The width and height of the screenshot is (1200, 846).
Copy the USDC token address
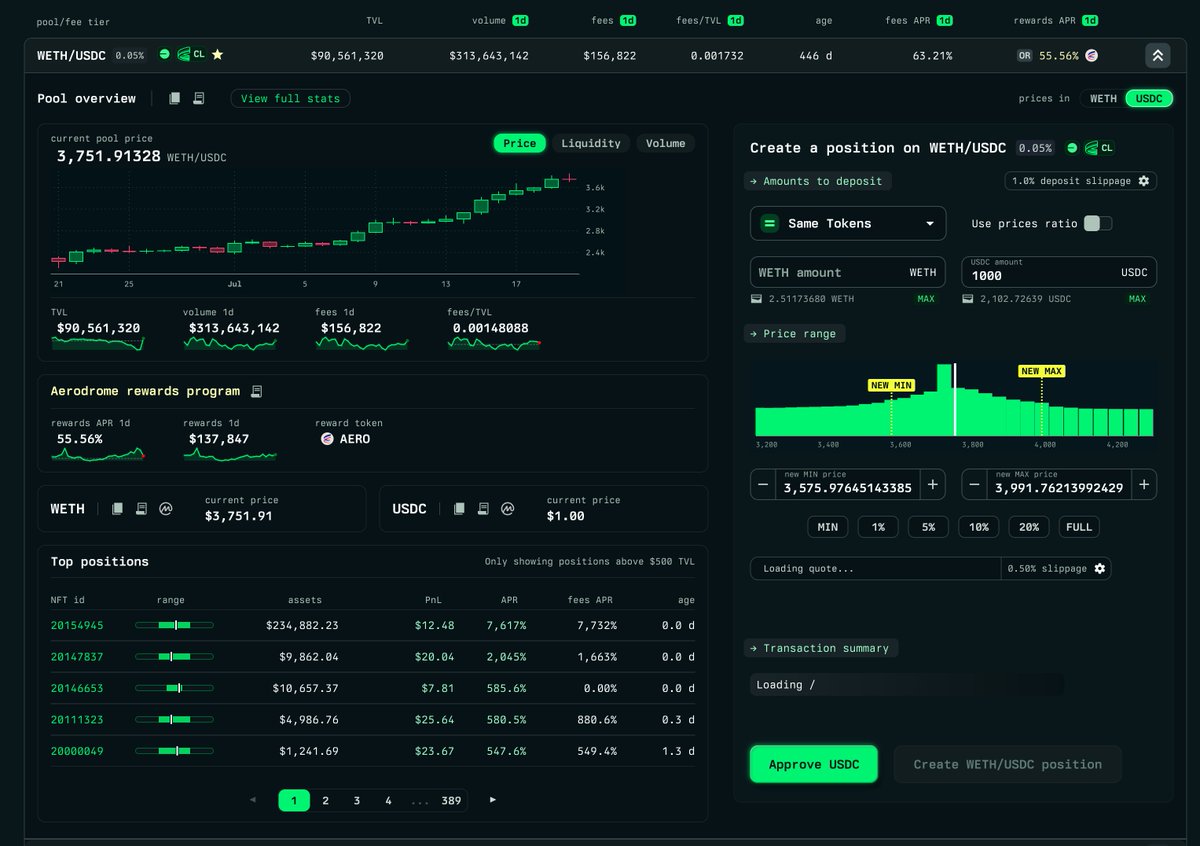[460, 509]
